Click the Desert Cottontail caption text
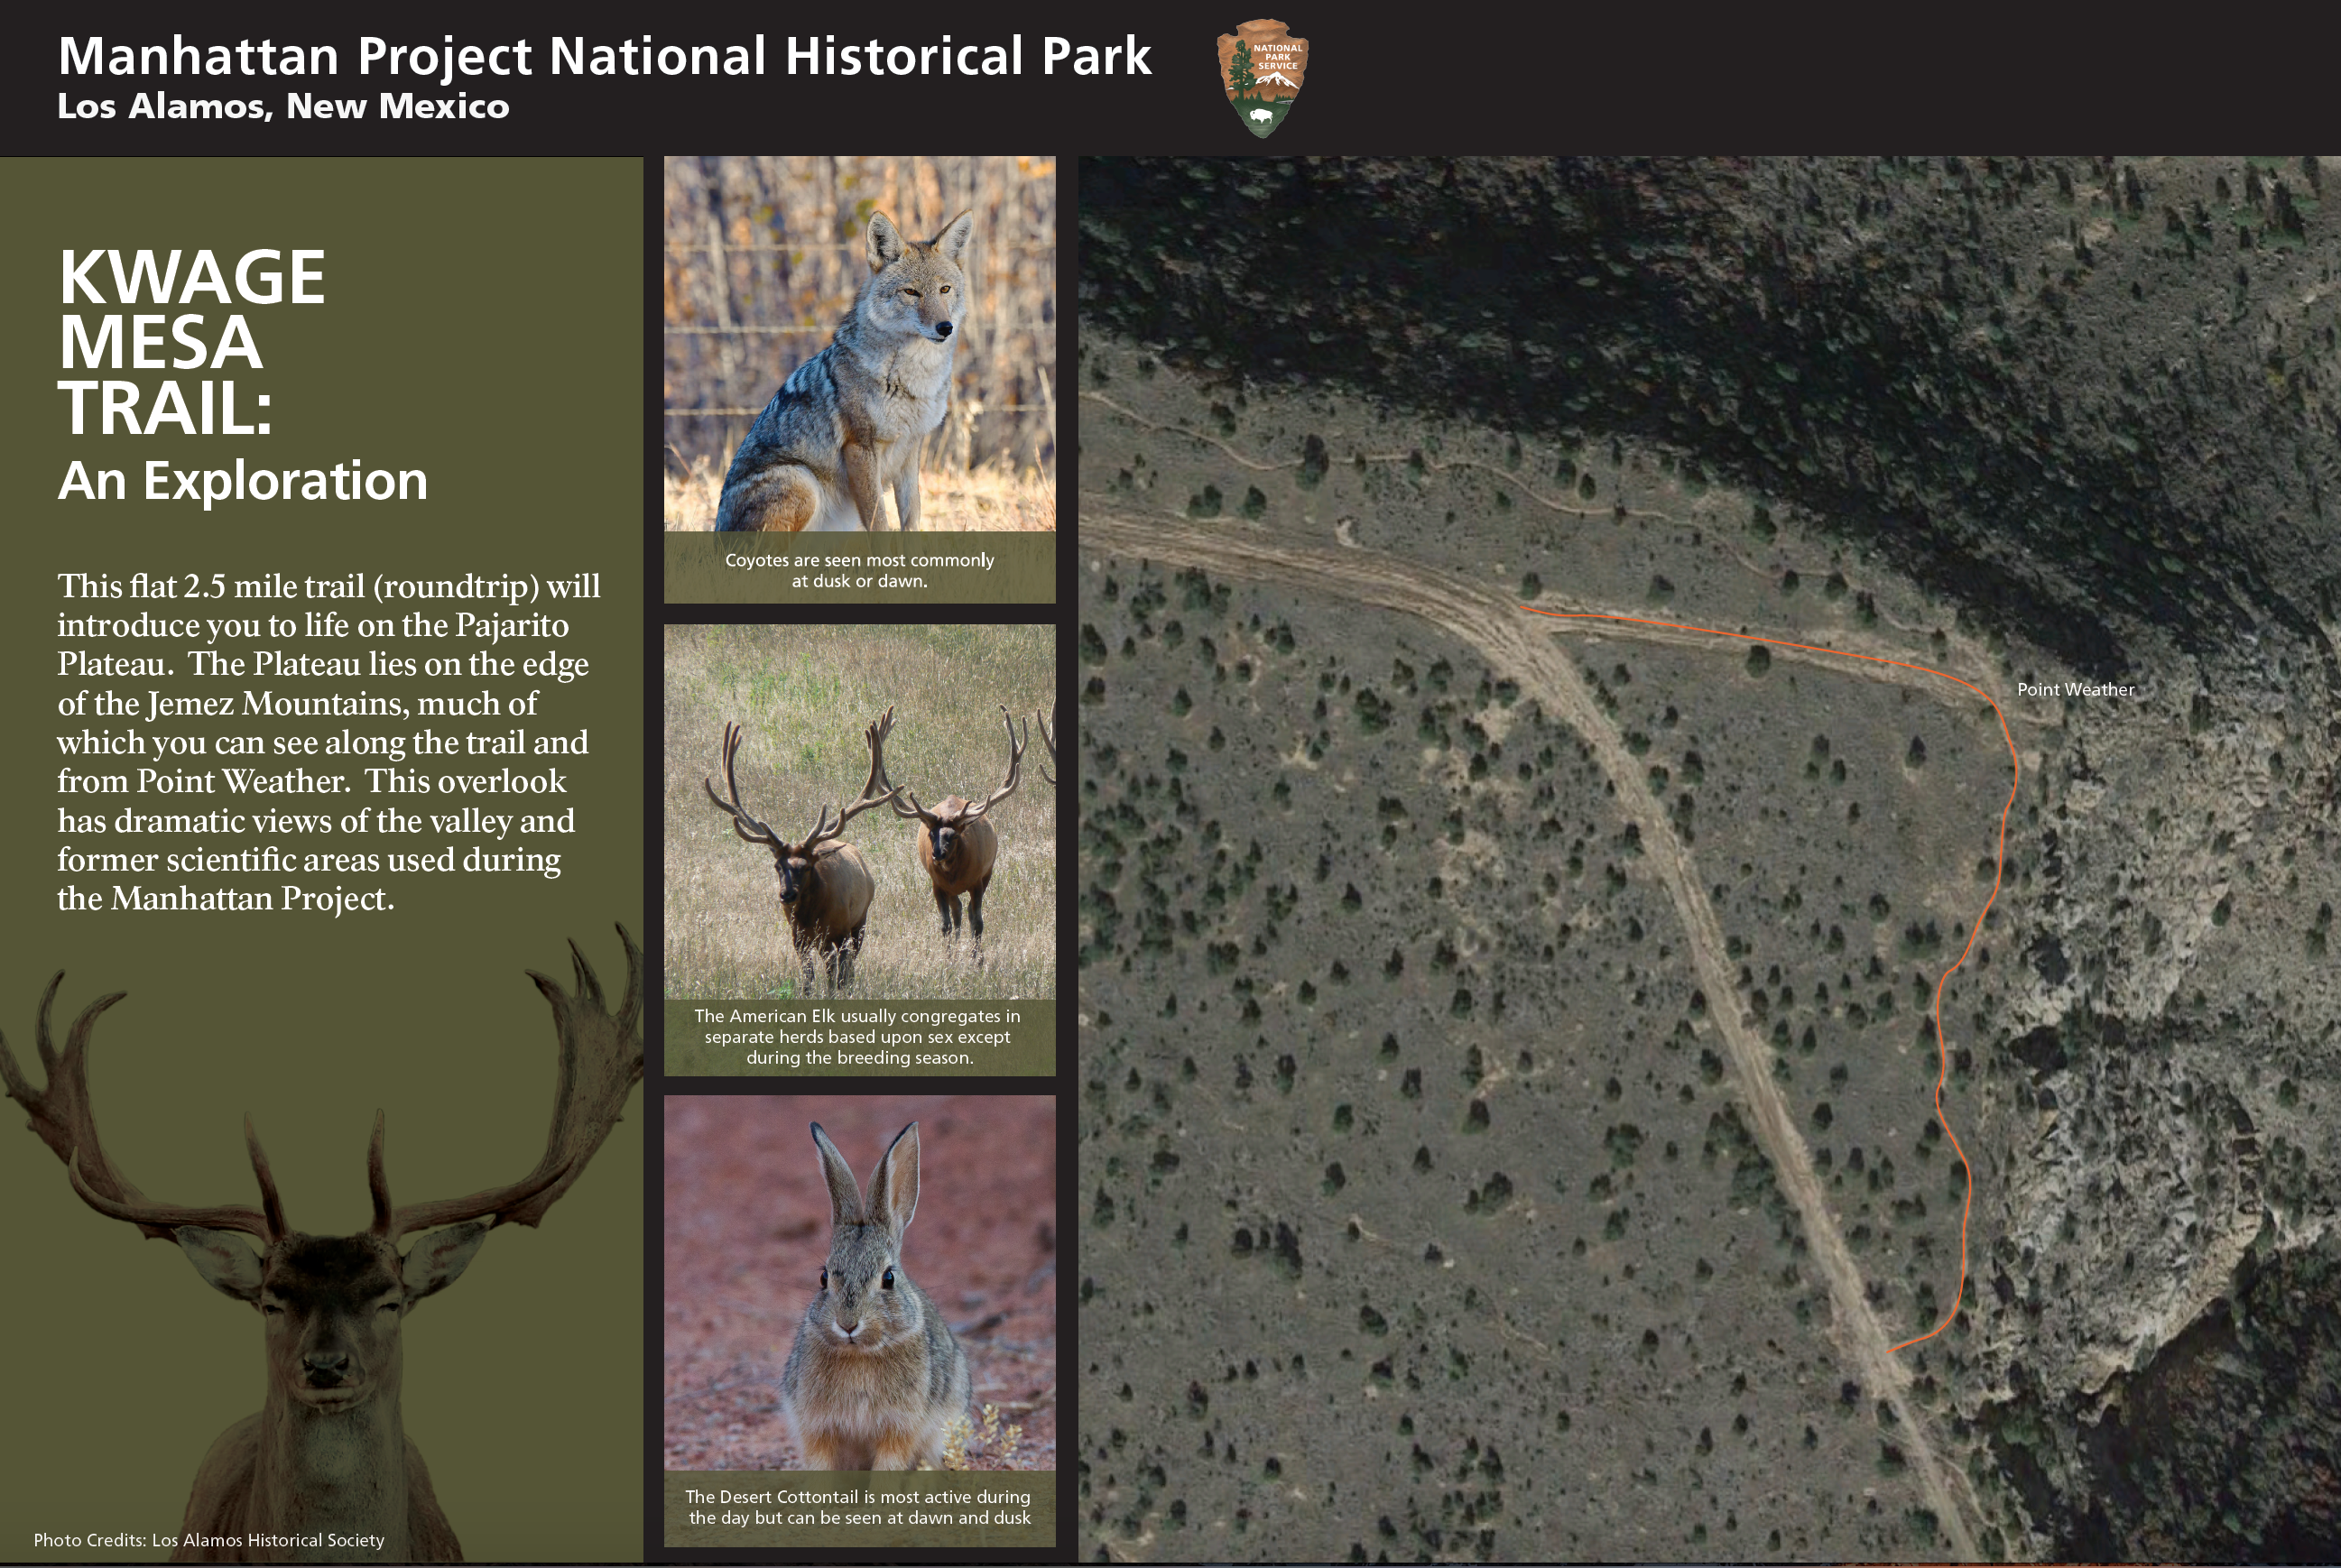Screen dimensions: 2341x1568 pyautogui.click(x=858, y=1506)
